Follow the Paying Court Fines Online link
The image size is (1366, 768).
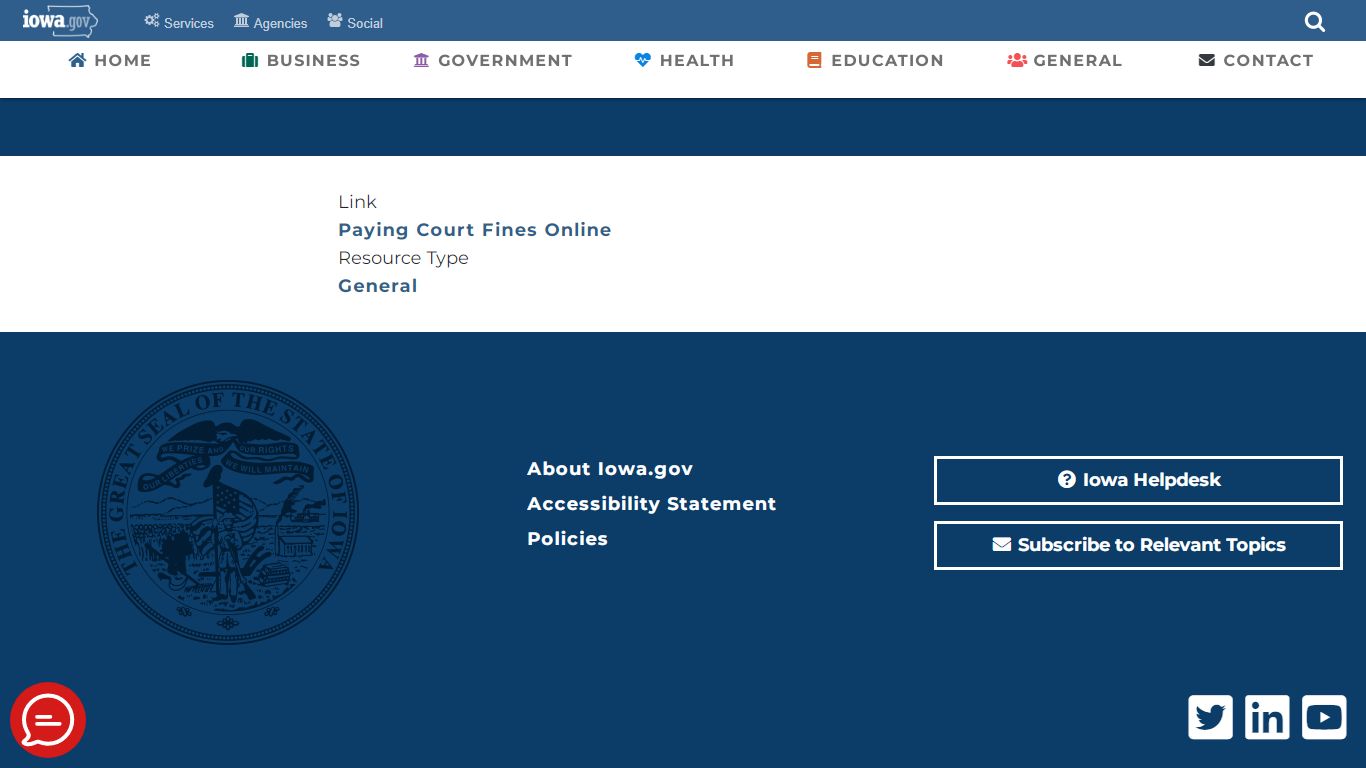tap(475, 230)
